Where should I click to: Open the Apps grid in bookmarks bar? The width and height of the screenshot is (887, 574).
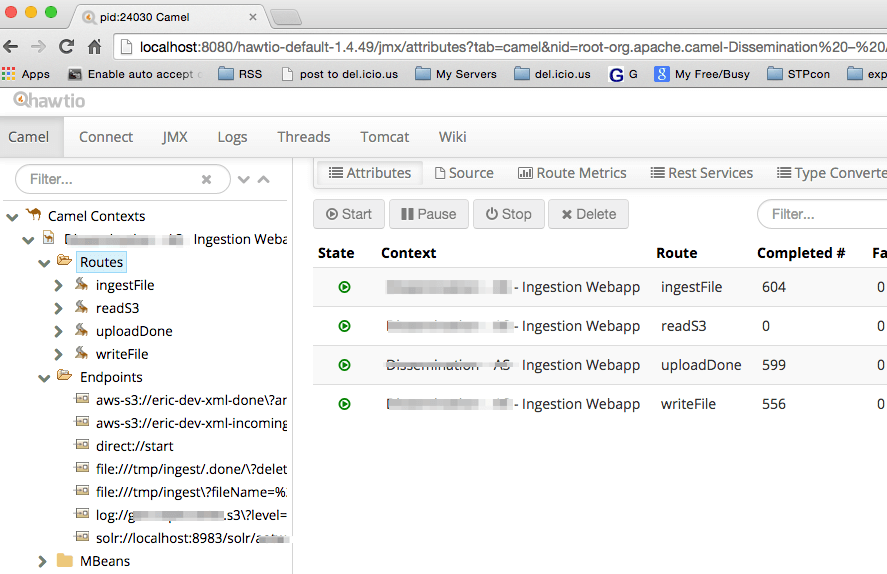[25, 74]
